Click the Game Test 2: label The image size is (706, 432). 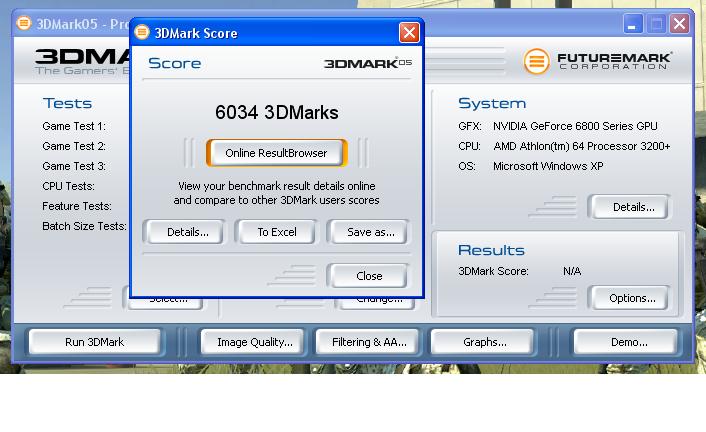(74, 146)
